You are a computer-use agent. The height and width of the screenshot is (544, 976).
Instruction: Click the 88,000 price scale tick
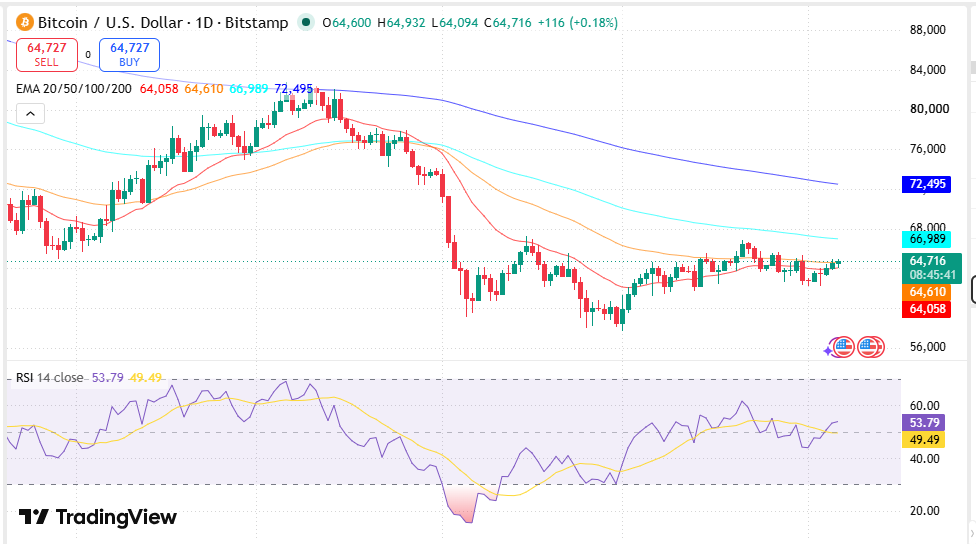click(x=927, y=30)
